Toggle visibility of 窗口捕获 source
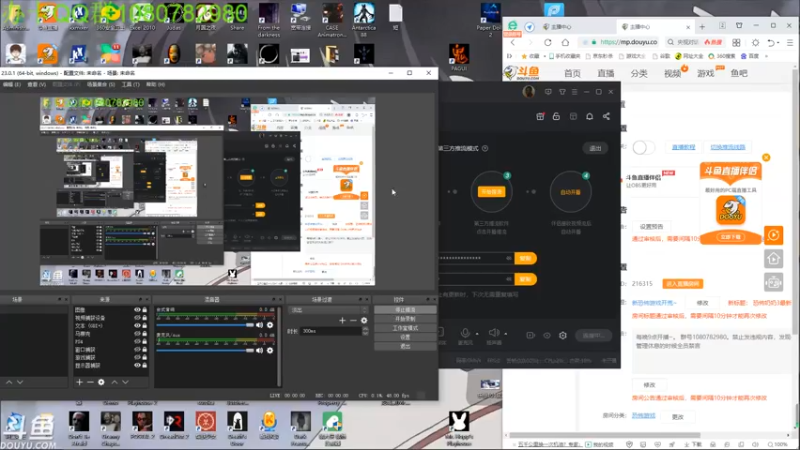Screen dimensions: 800x450 pyautogui.click(x=137, y=349)
